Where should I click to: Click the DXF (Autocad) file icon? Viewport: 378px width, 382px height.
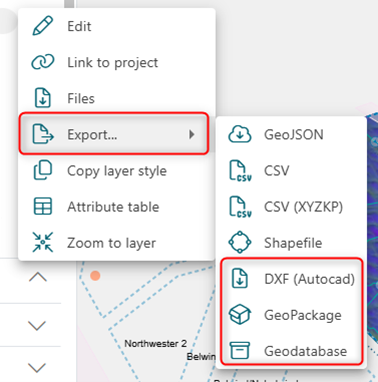[240, 278]
